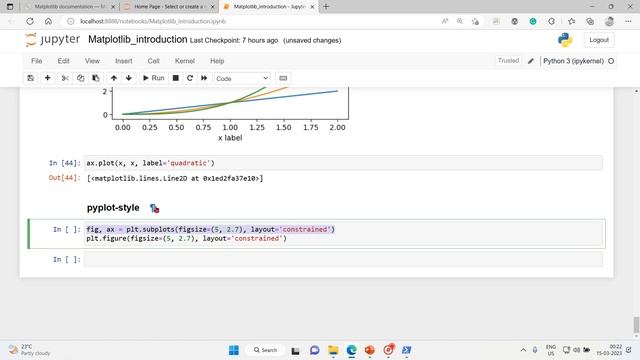640x360 pixels.
Task: Log out with the Logout button
Action: click(599, 40)
